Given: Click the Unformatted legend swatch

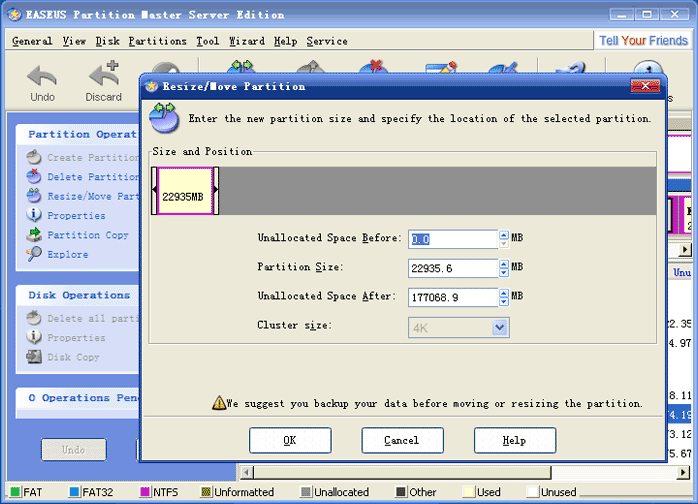Looking at the screenshot, I should 206,492.
